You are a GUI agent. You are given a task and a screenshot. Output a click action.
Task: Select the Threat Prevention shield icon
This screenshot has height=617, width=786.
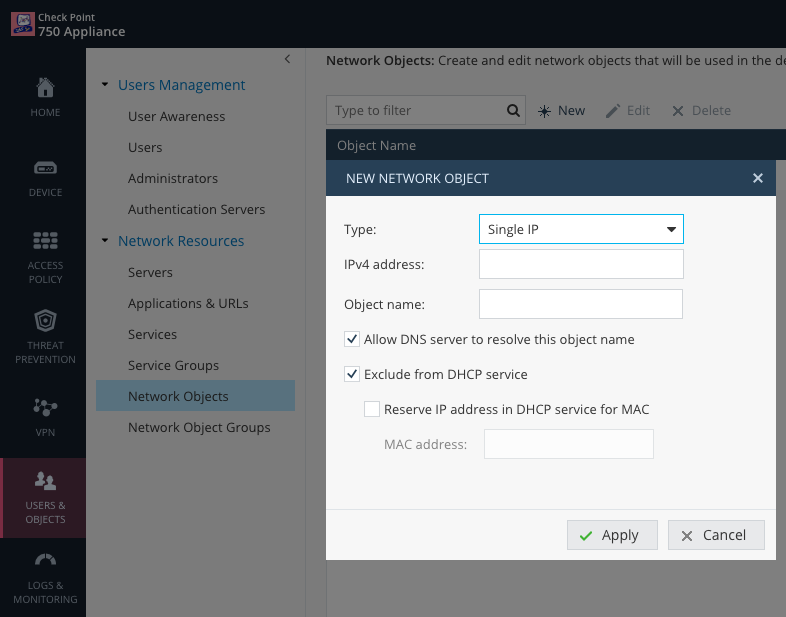click(45, 321)
